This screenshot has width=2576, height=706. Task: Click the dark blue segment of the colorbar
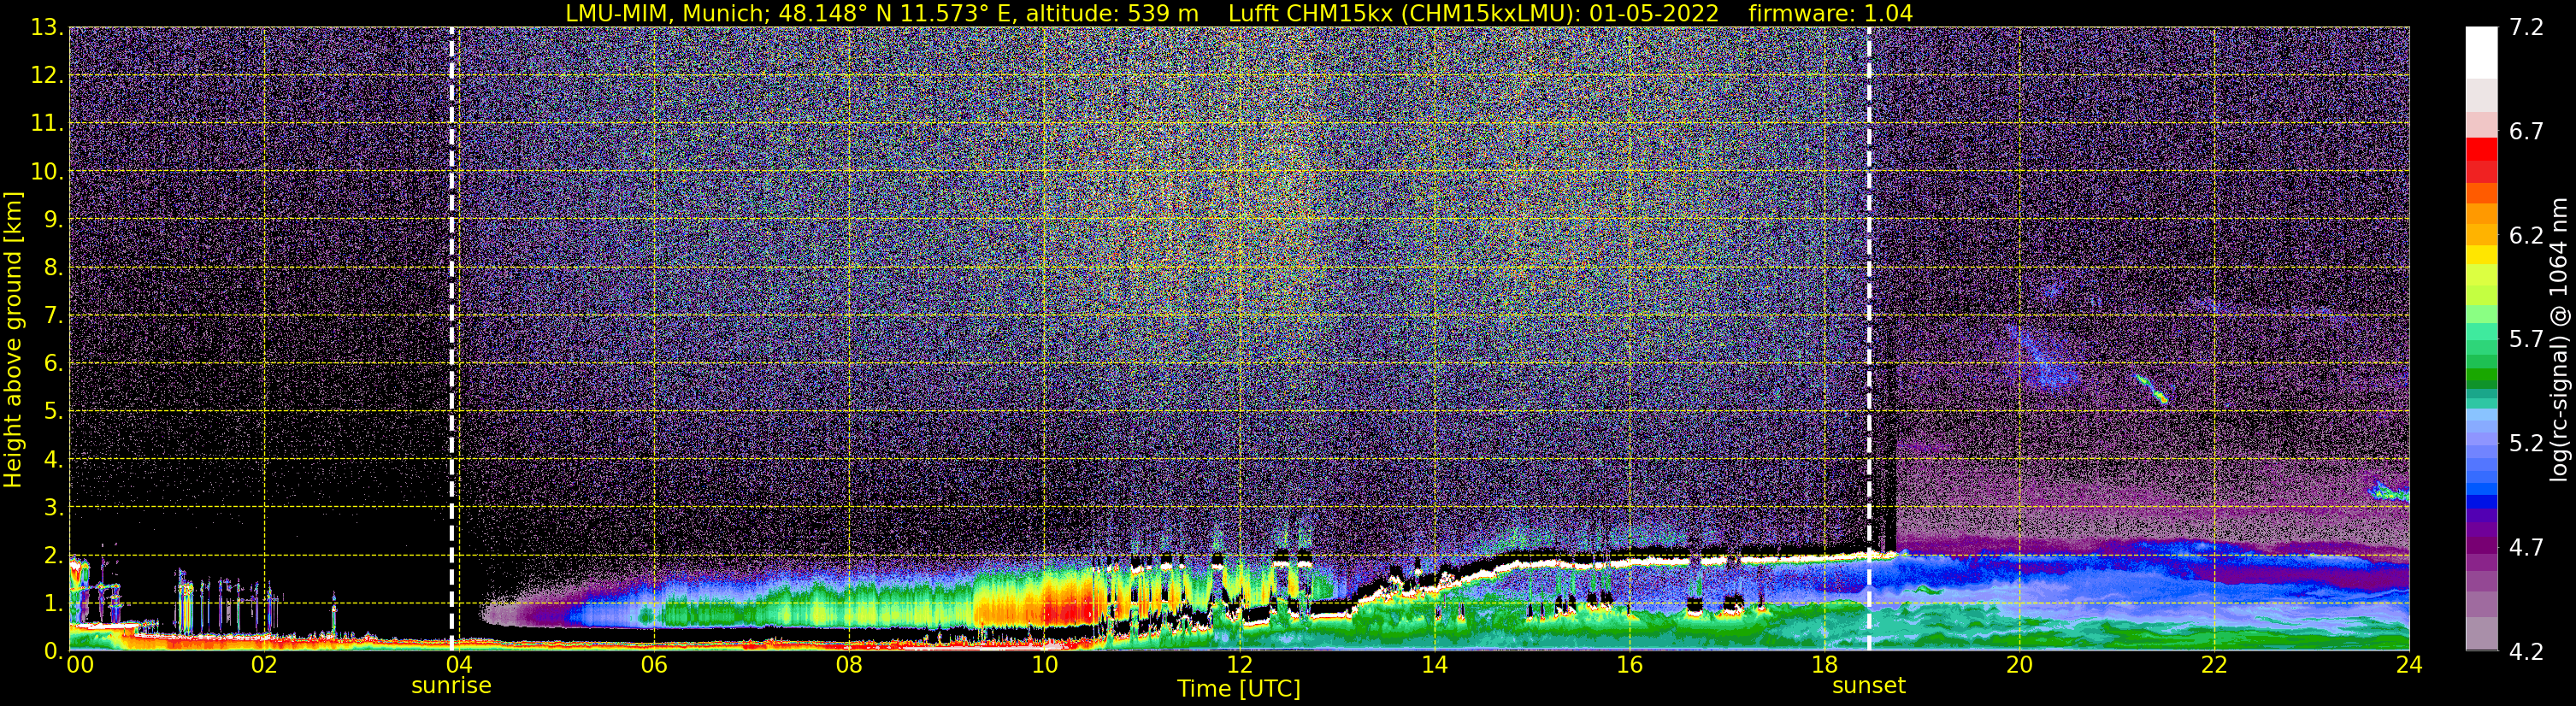click(2481, 502)
